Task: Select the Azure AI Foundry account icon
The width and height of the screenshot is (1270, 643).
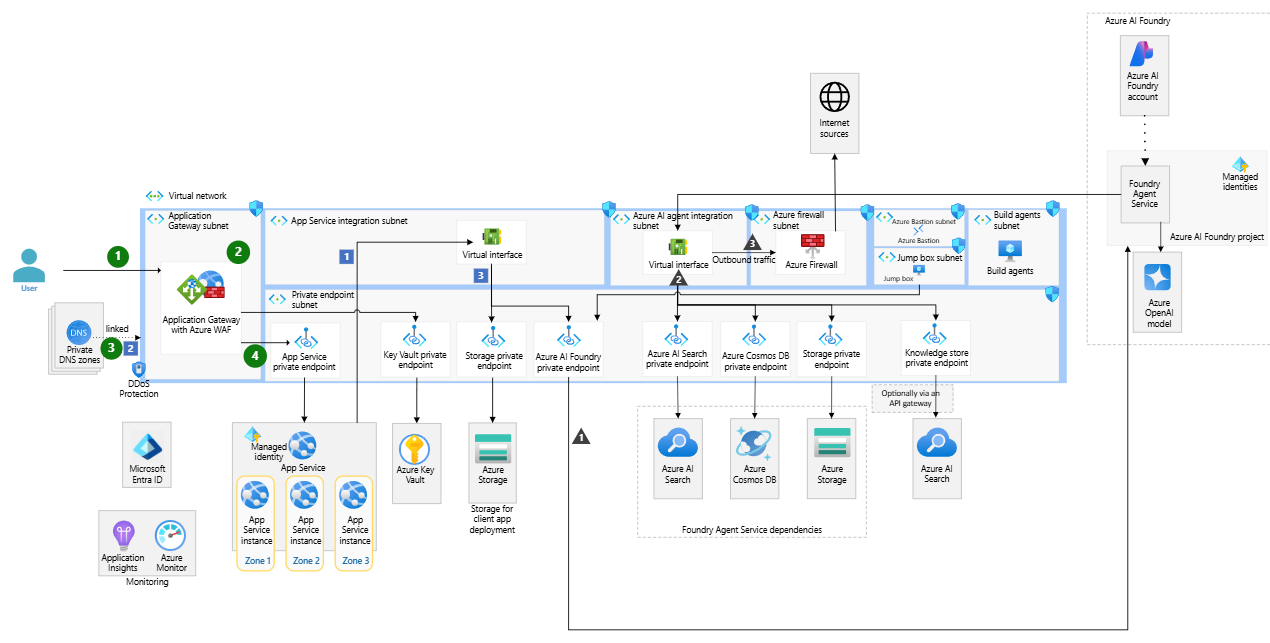Action: coord(1143,54)
